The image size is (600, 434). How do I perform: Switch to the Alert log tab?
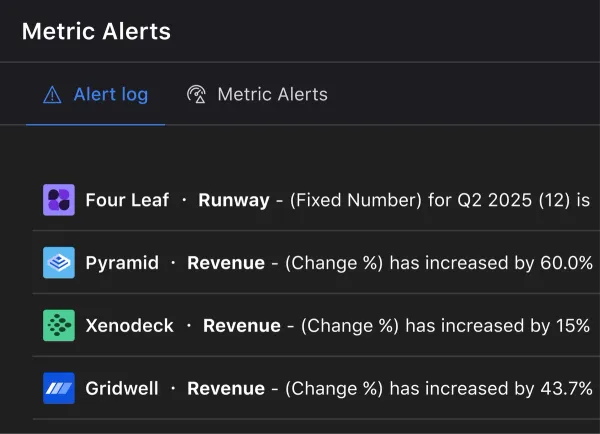click(110, 95)
